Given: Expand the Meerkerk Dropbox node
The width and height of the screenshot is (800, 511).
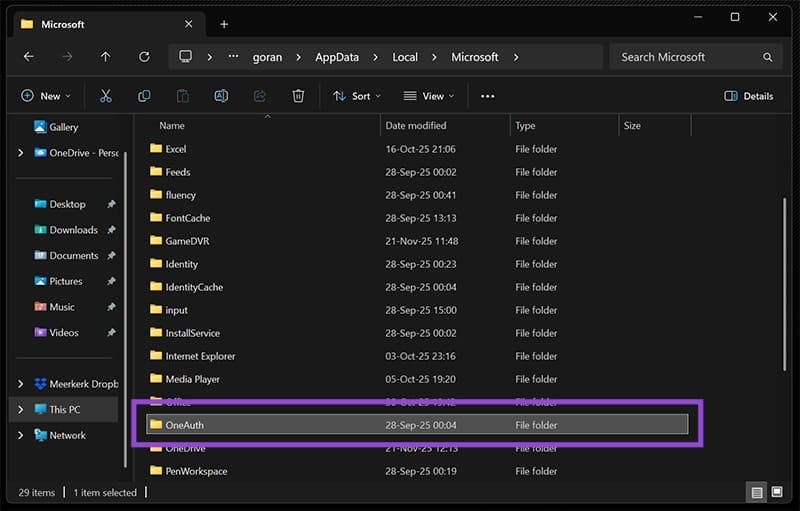Looking at the screenshot, I should (x=20, y=384).
